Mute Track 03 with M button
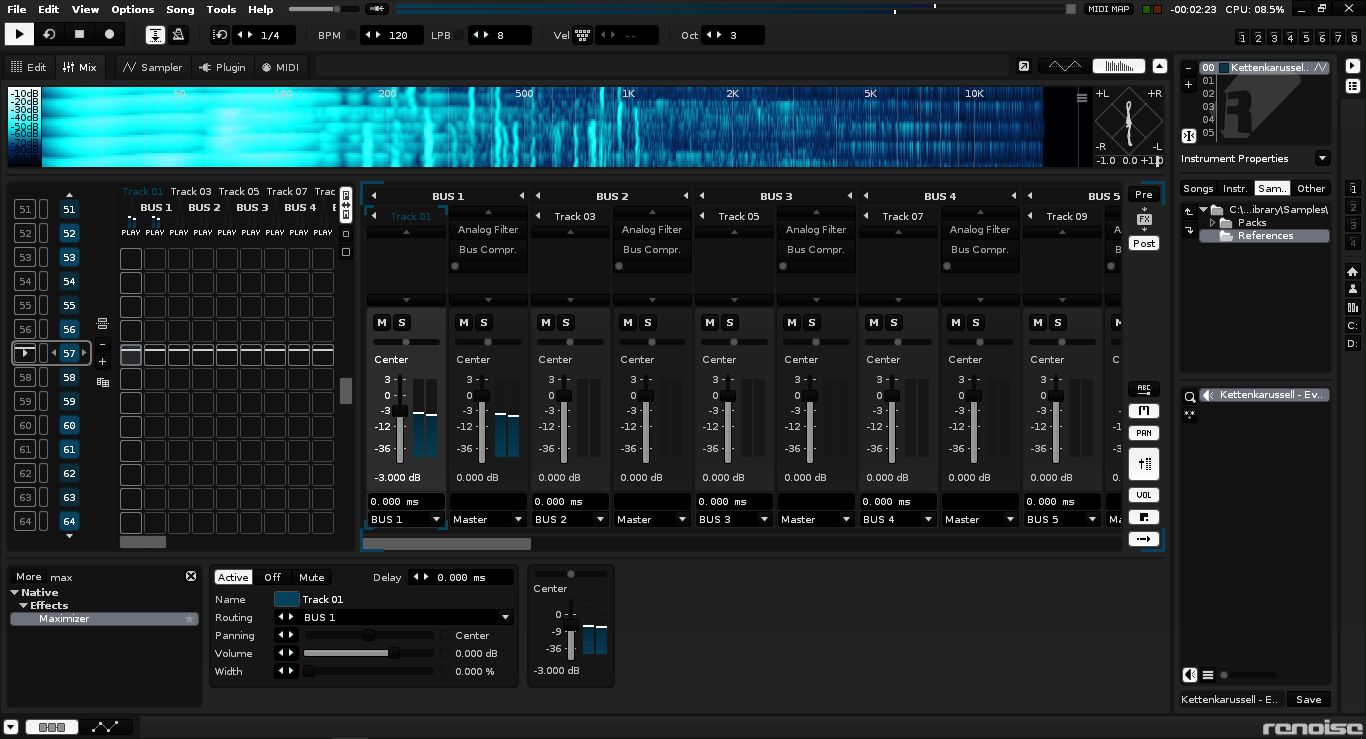The height and width of the screenshot is (739, 1366). click(x=545, y=322)
